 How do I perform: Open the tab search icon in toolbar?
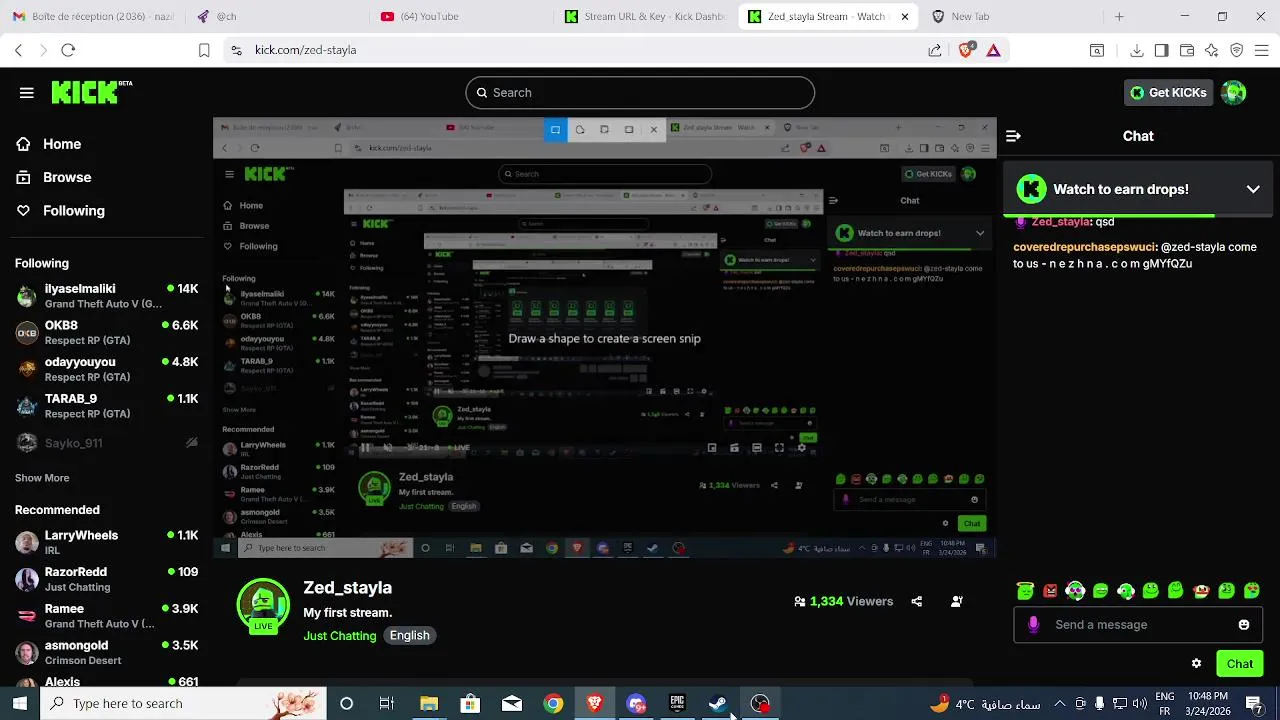1097,50
